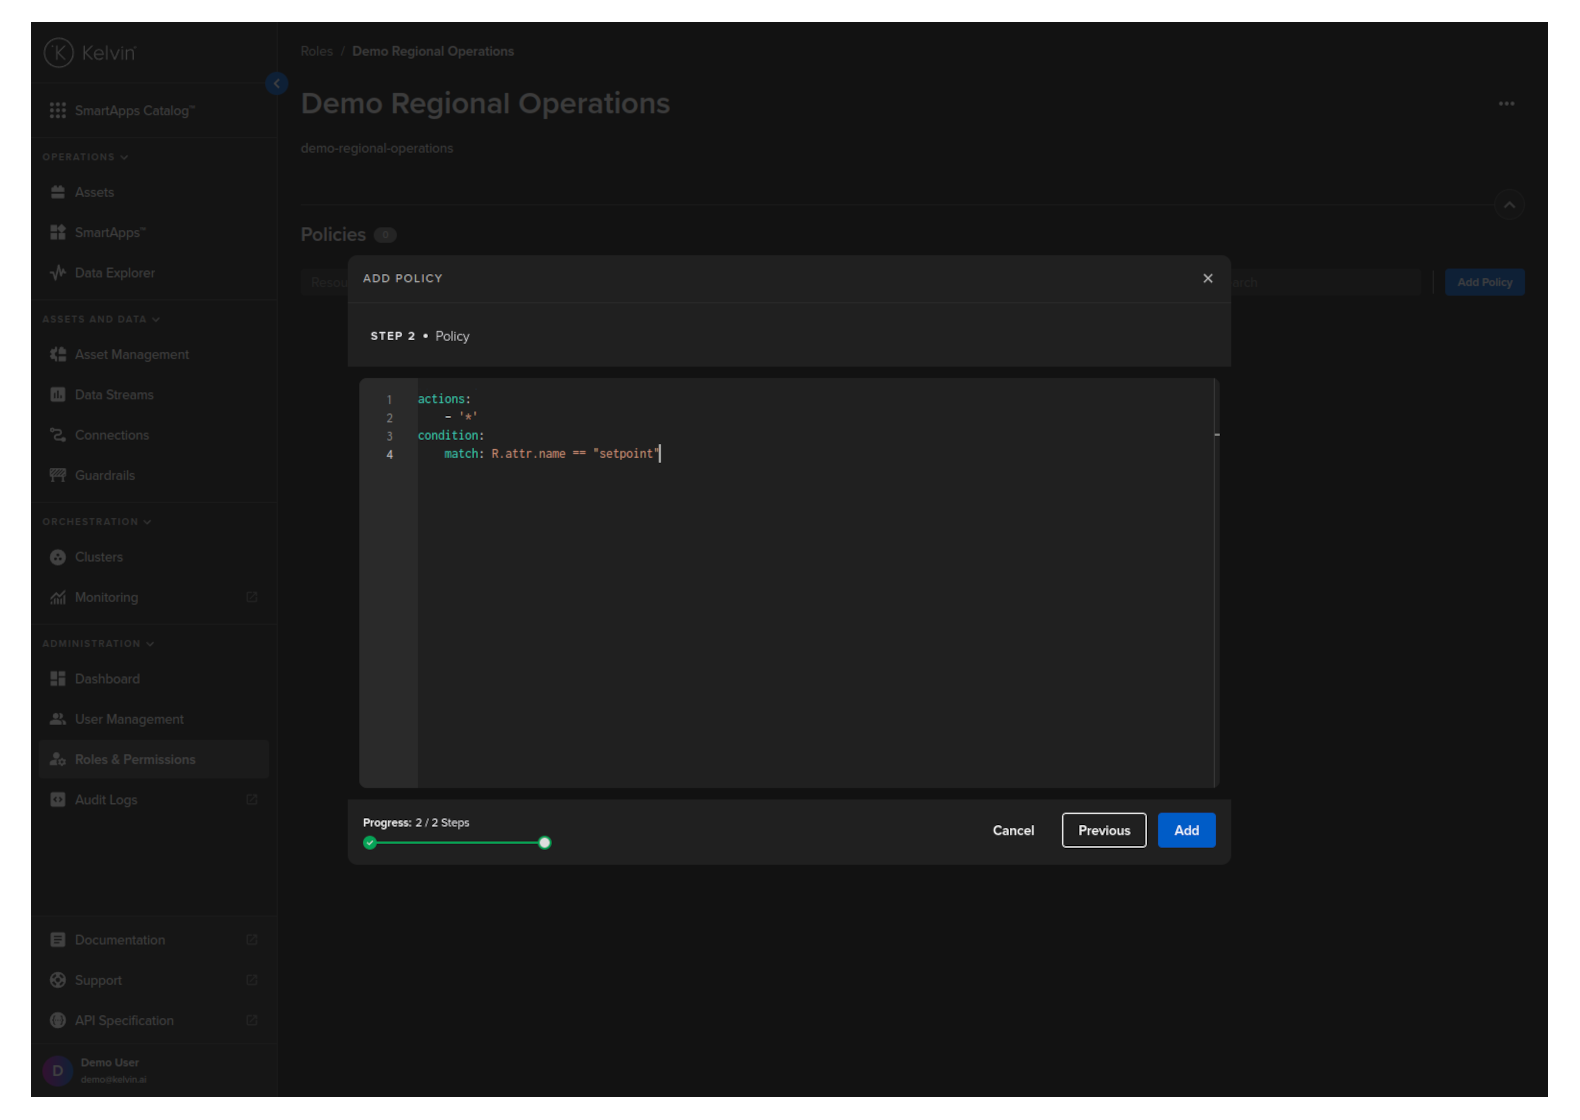Viewport: 1580px width, 1120px height.
Task: Collapse the Administration section
Action: pos(150,644)
